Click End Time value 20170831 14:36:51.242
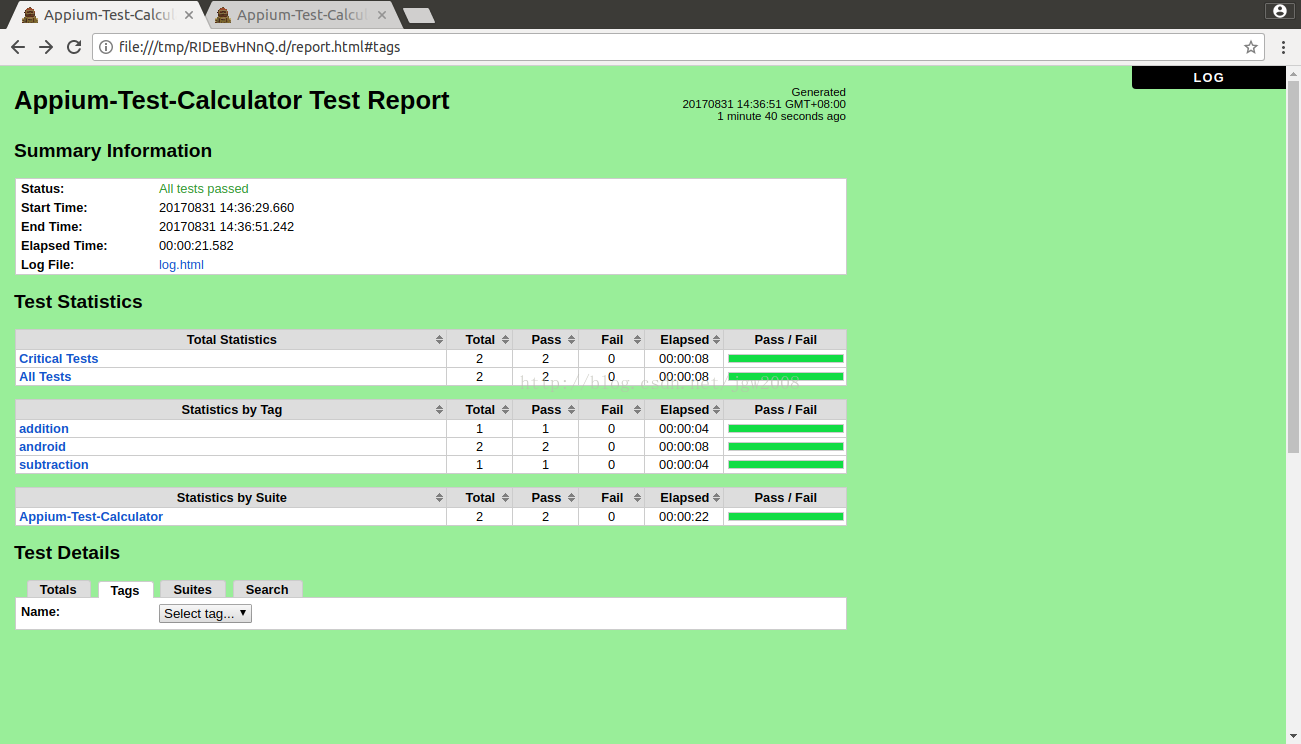 226,227
